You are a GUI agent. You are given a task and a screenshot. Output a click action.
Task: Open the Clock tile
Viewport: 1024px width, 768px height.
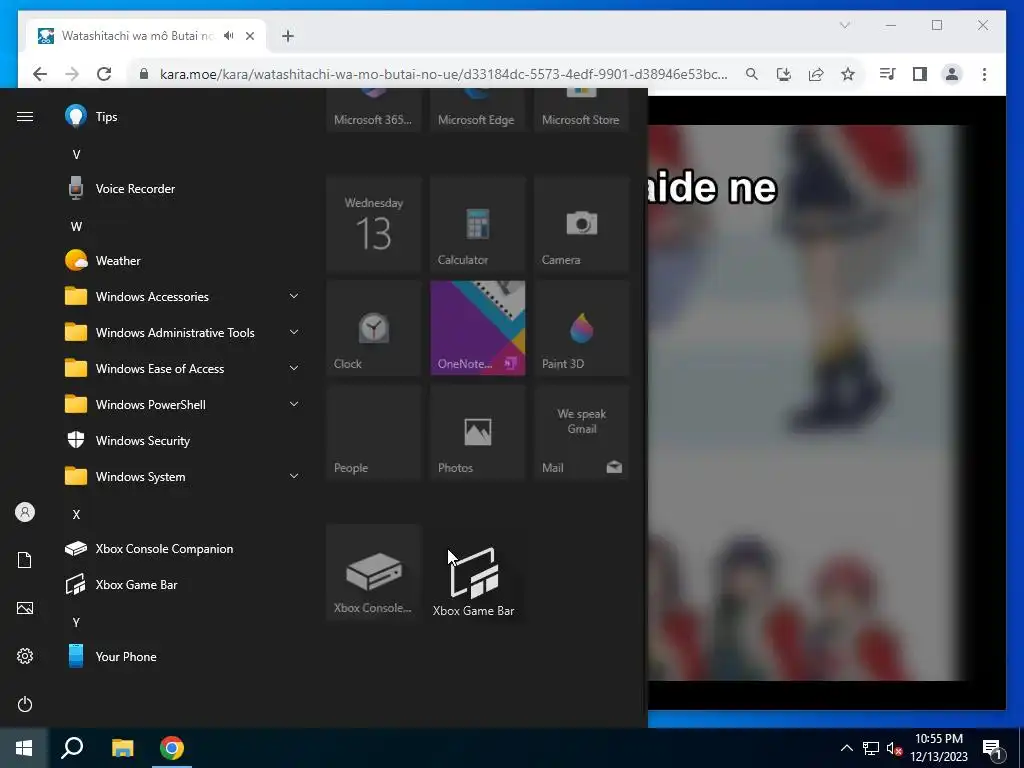374,328
